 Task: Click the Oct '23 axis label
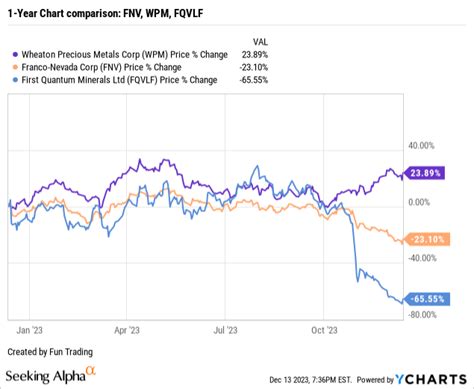pyautogui.click(x=324, y=330)
